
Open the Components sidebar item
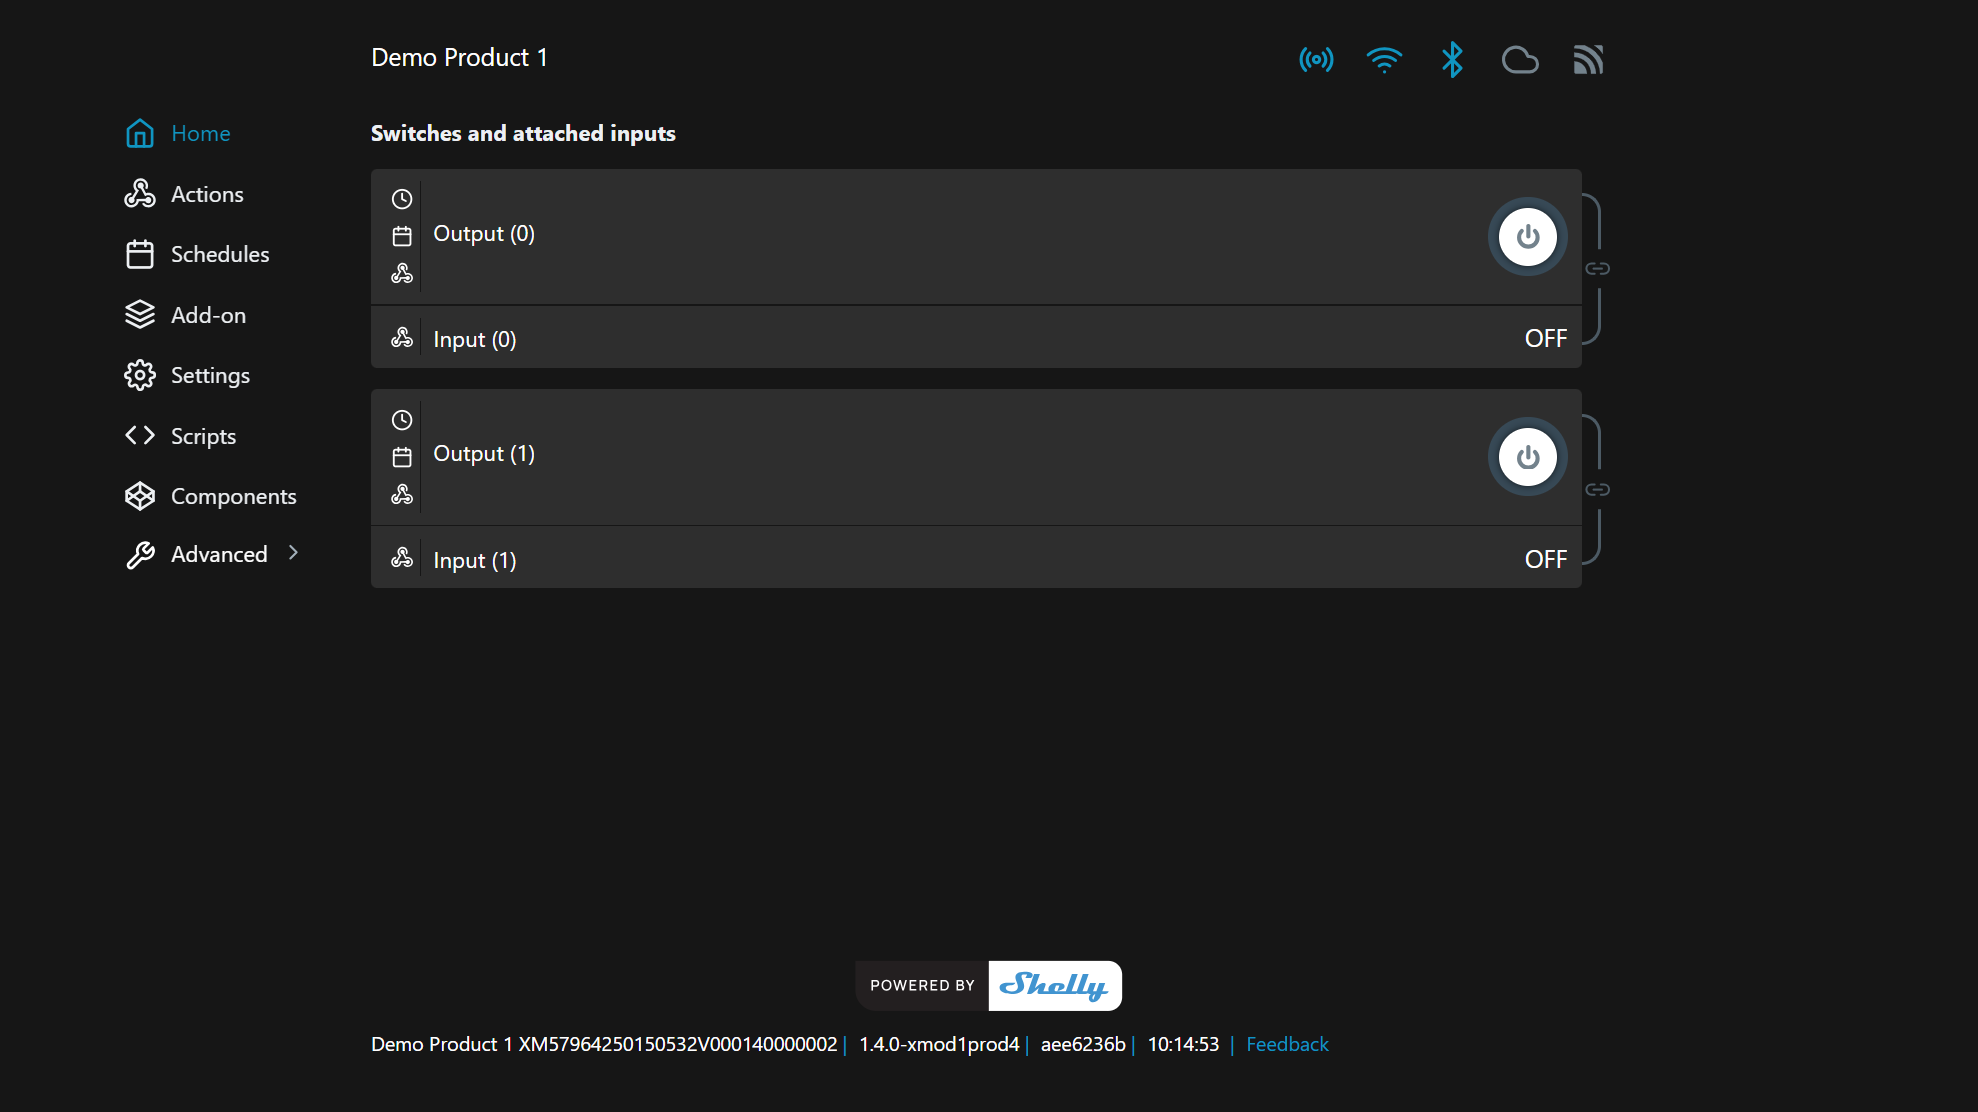click(x=233, y=496)
